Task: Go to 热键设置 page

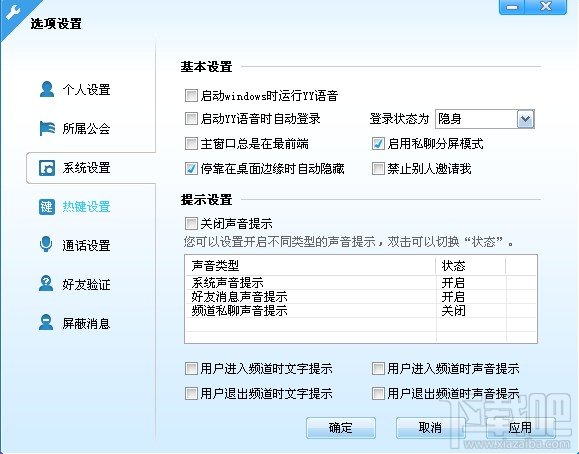Action: (x=86, y=206)
